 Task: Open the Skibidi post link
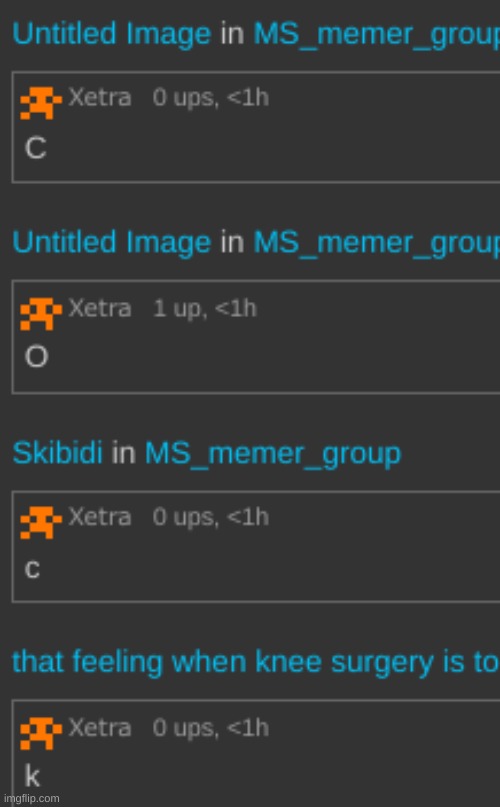[x=57, y=453]
